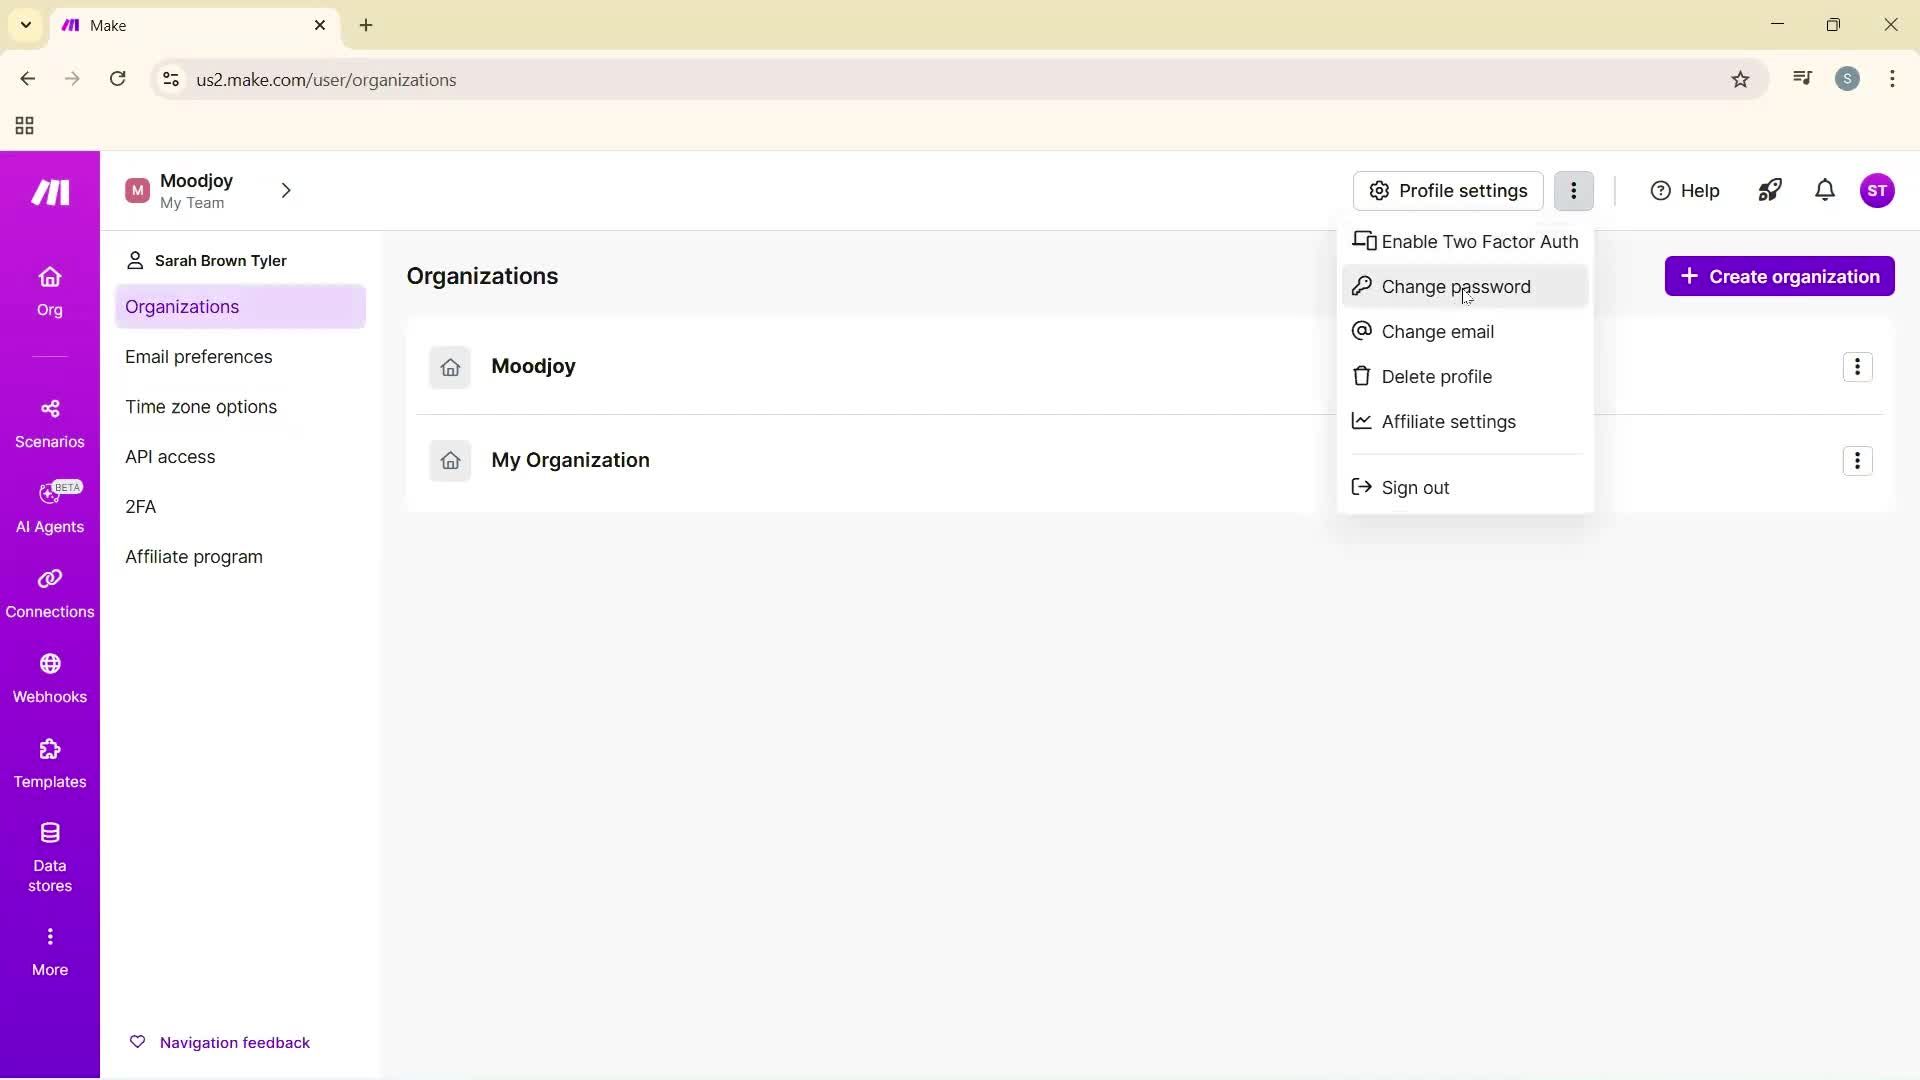This screenshot has width=1920, height=1080.
Task: Open the browser tab search dropdown
Action: pyautogui.click(x=25, y=25)
